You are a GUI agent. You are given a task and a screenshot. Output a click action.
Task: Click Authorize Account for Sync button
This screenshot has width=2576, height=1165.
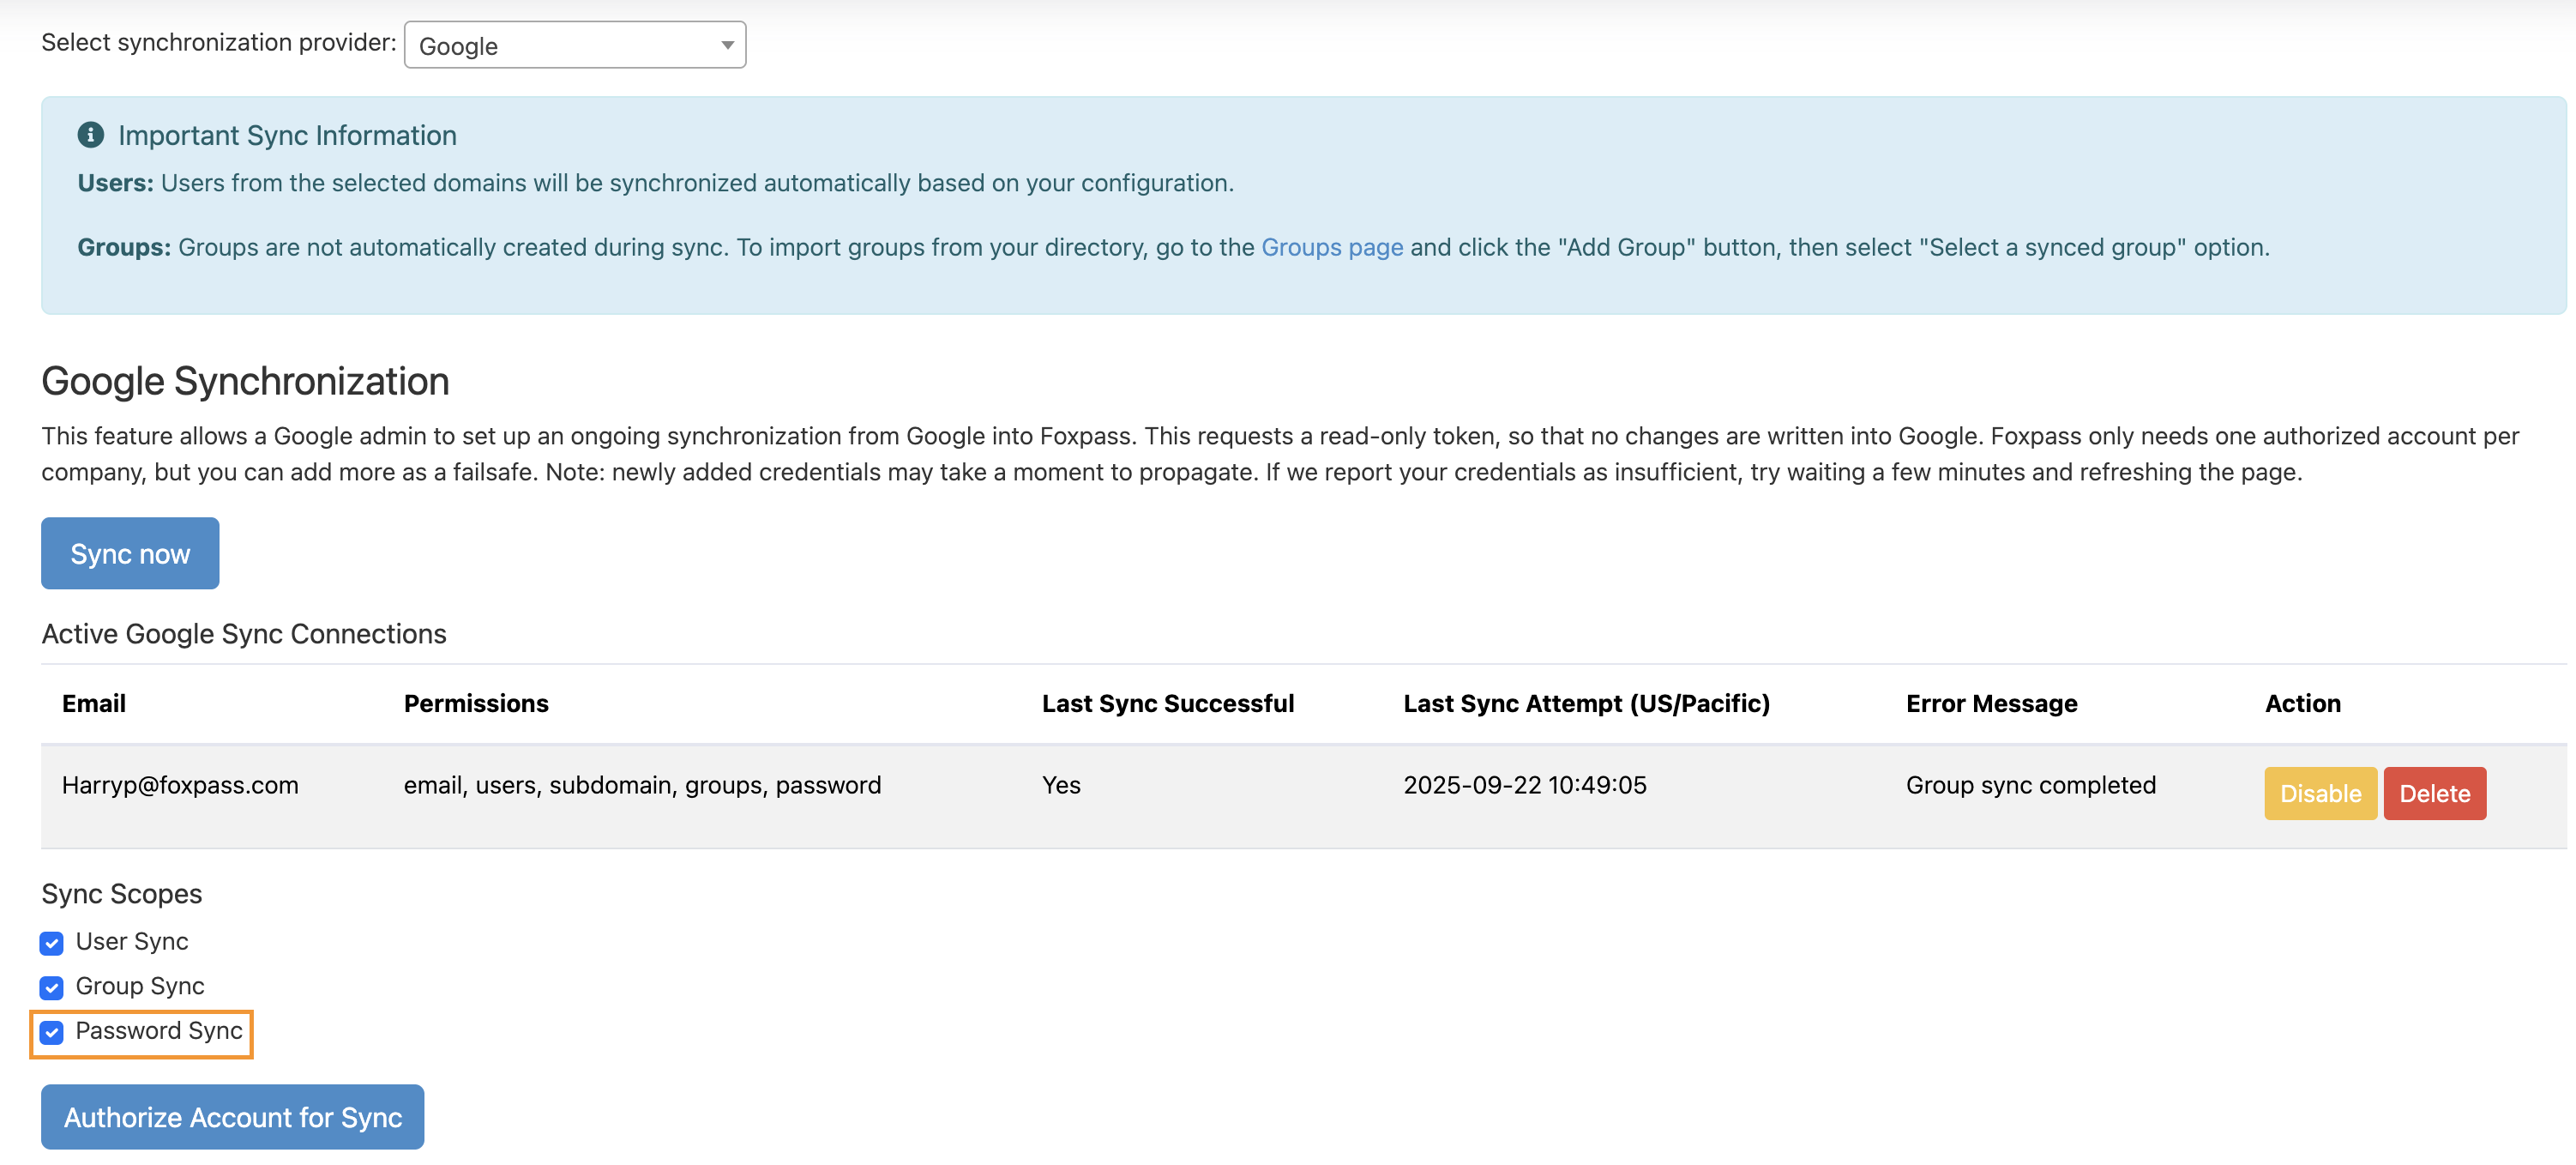click(x=232, y=1116)
